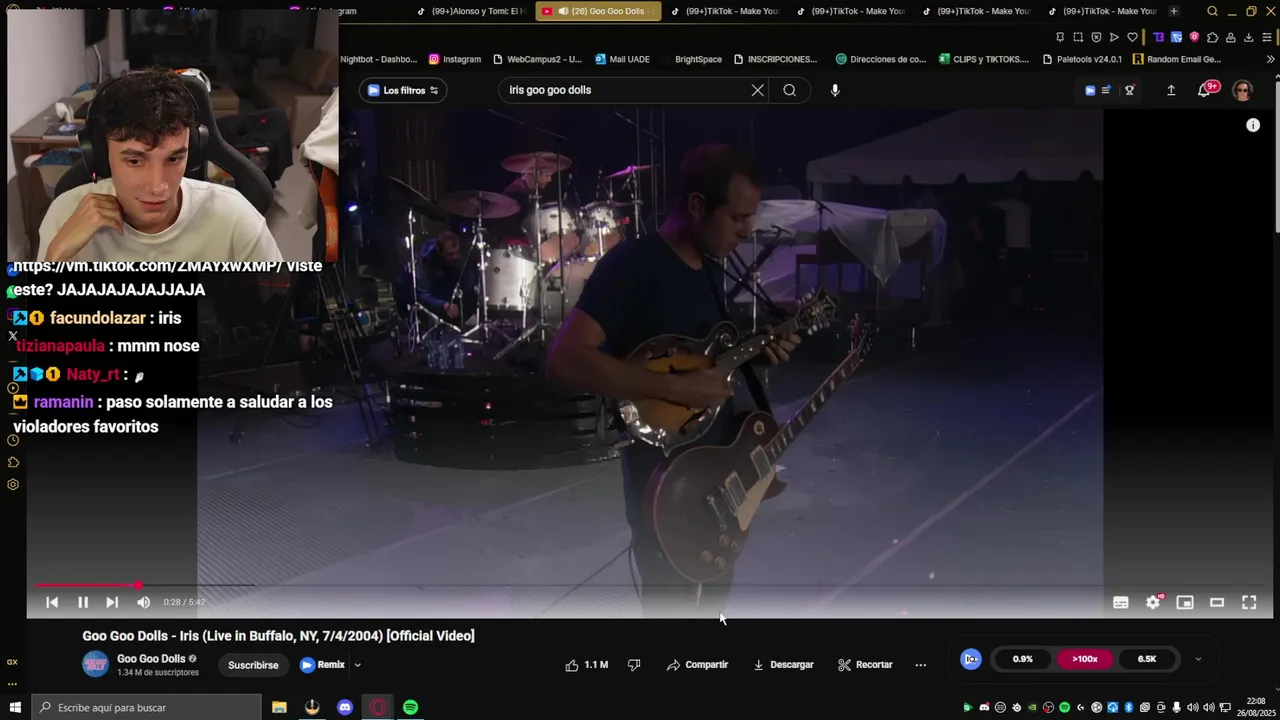Open browser tab search magnifier

(x=1212, y=11)
